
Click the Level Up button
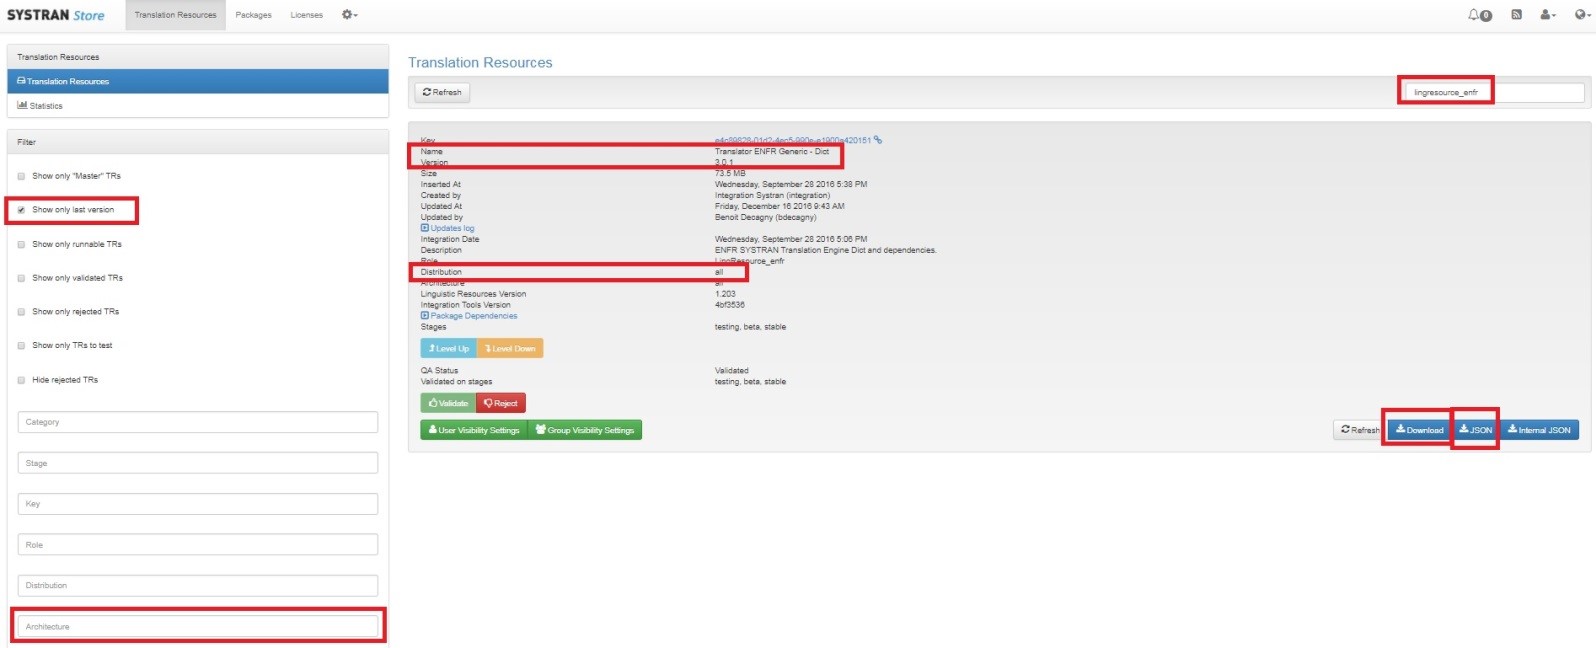point(448,348)
